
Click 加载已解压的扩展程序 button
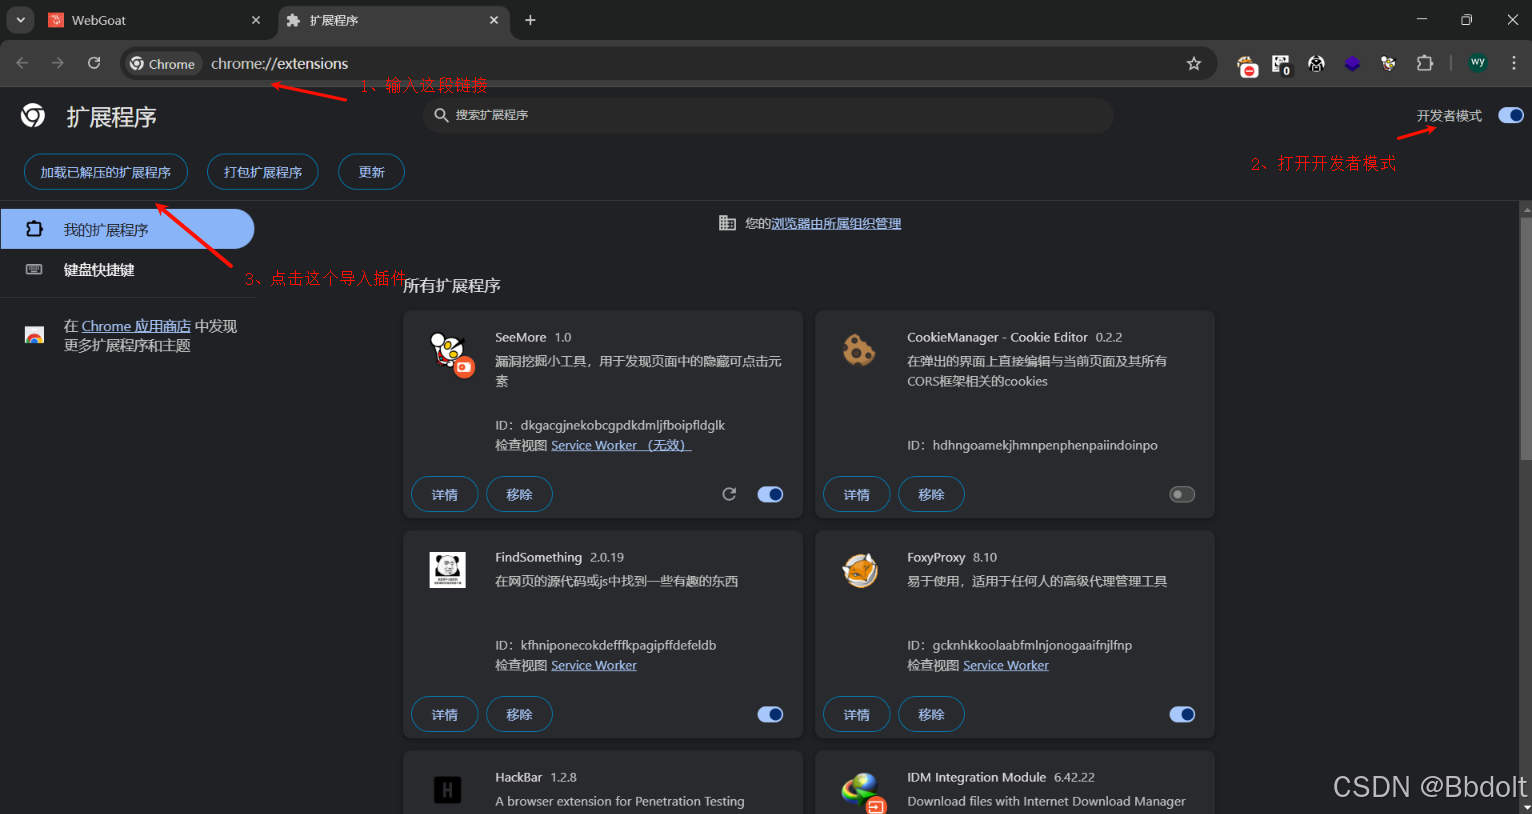click(x=106, y=172)
